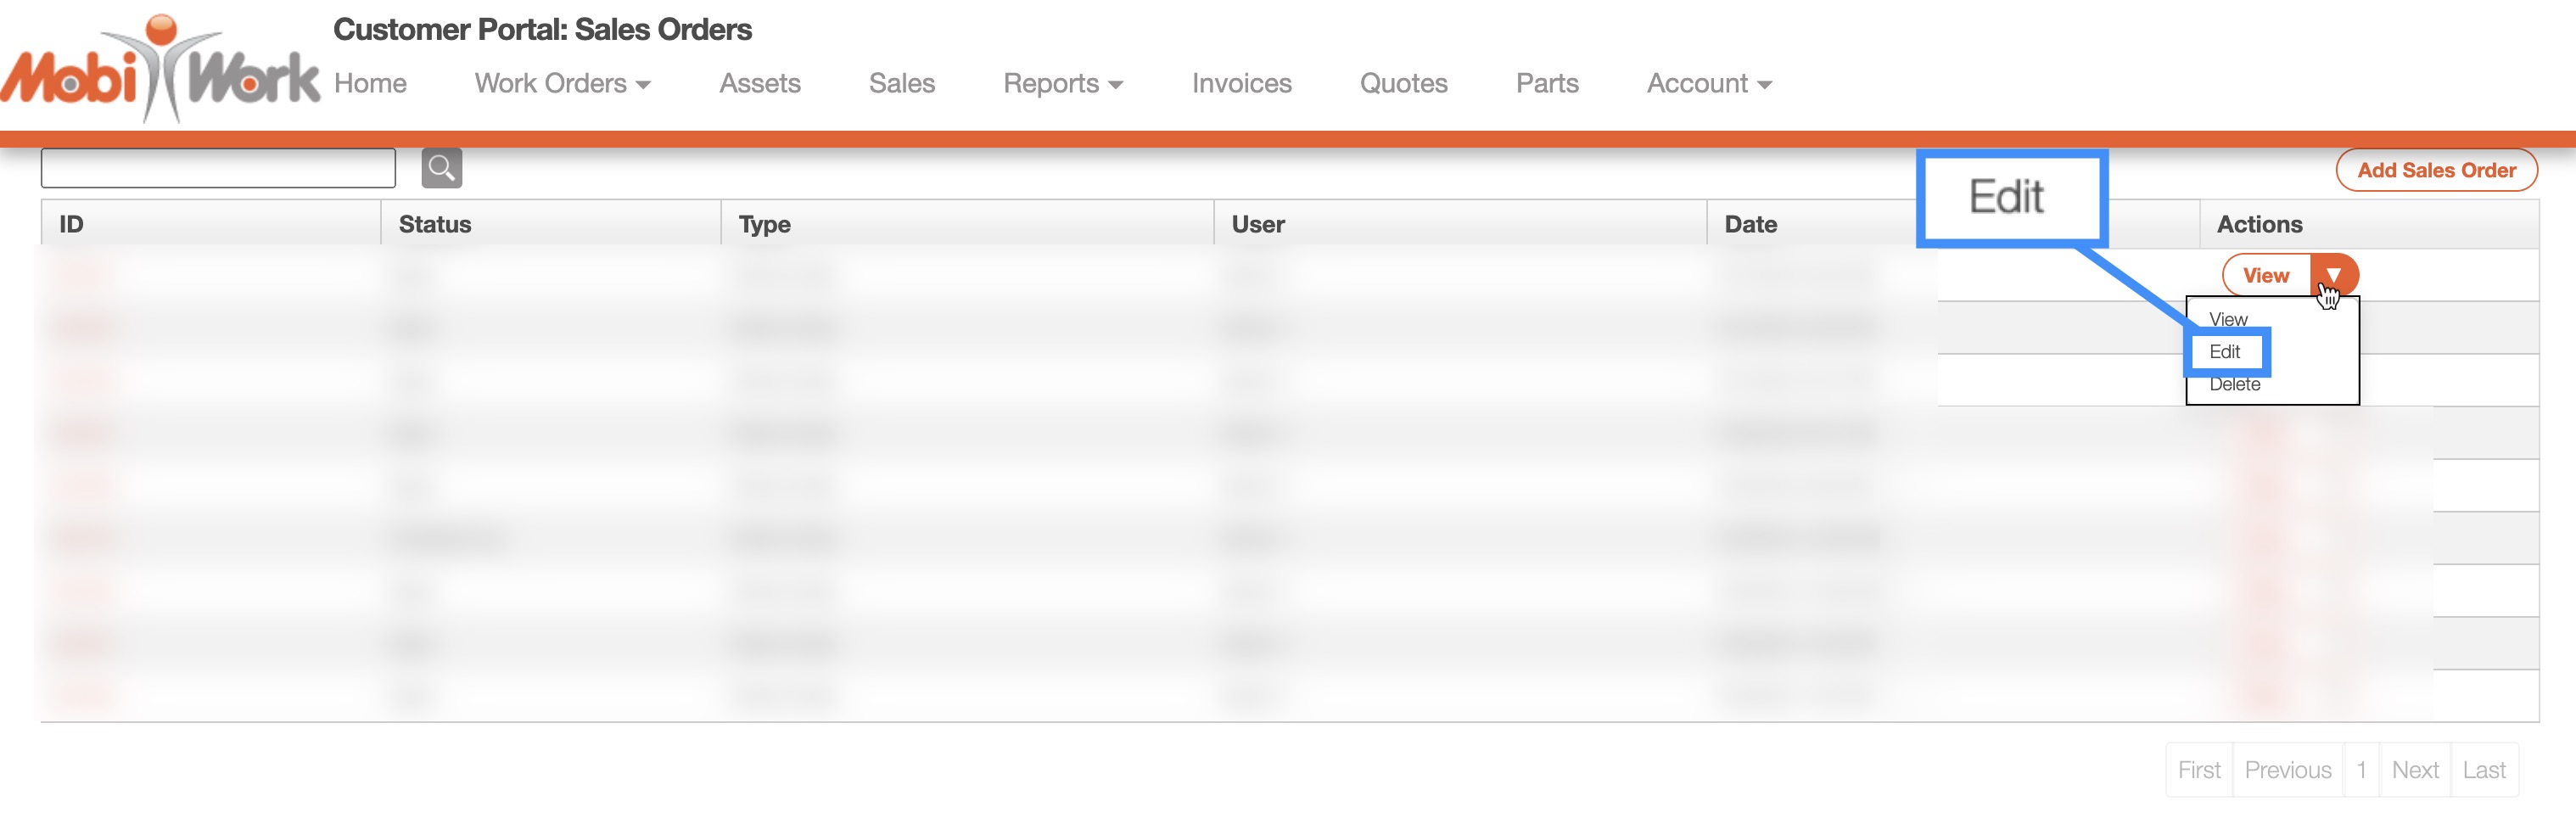
Task: Click the Add Sales Order button
Action: coord(2436,170)
